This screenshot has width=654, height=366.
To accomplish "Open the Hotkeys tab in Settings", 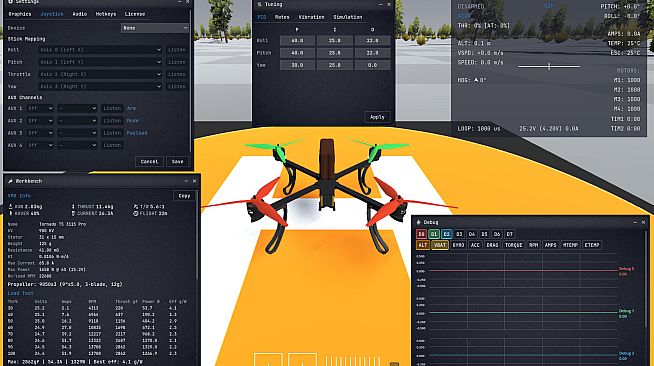I will point(106,14).
